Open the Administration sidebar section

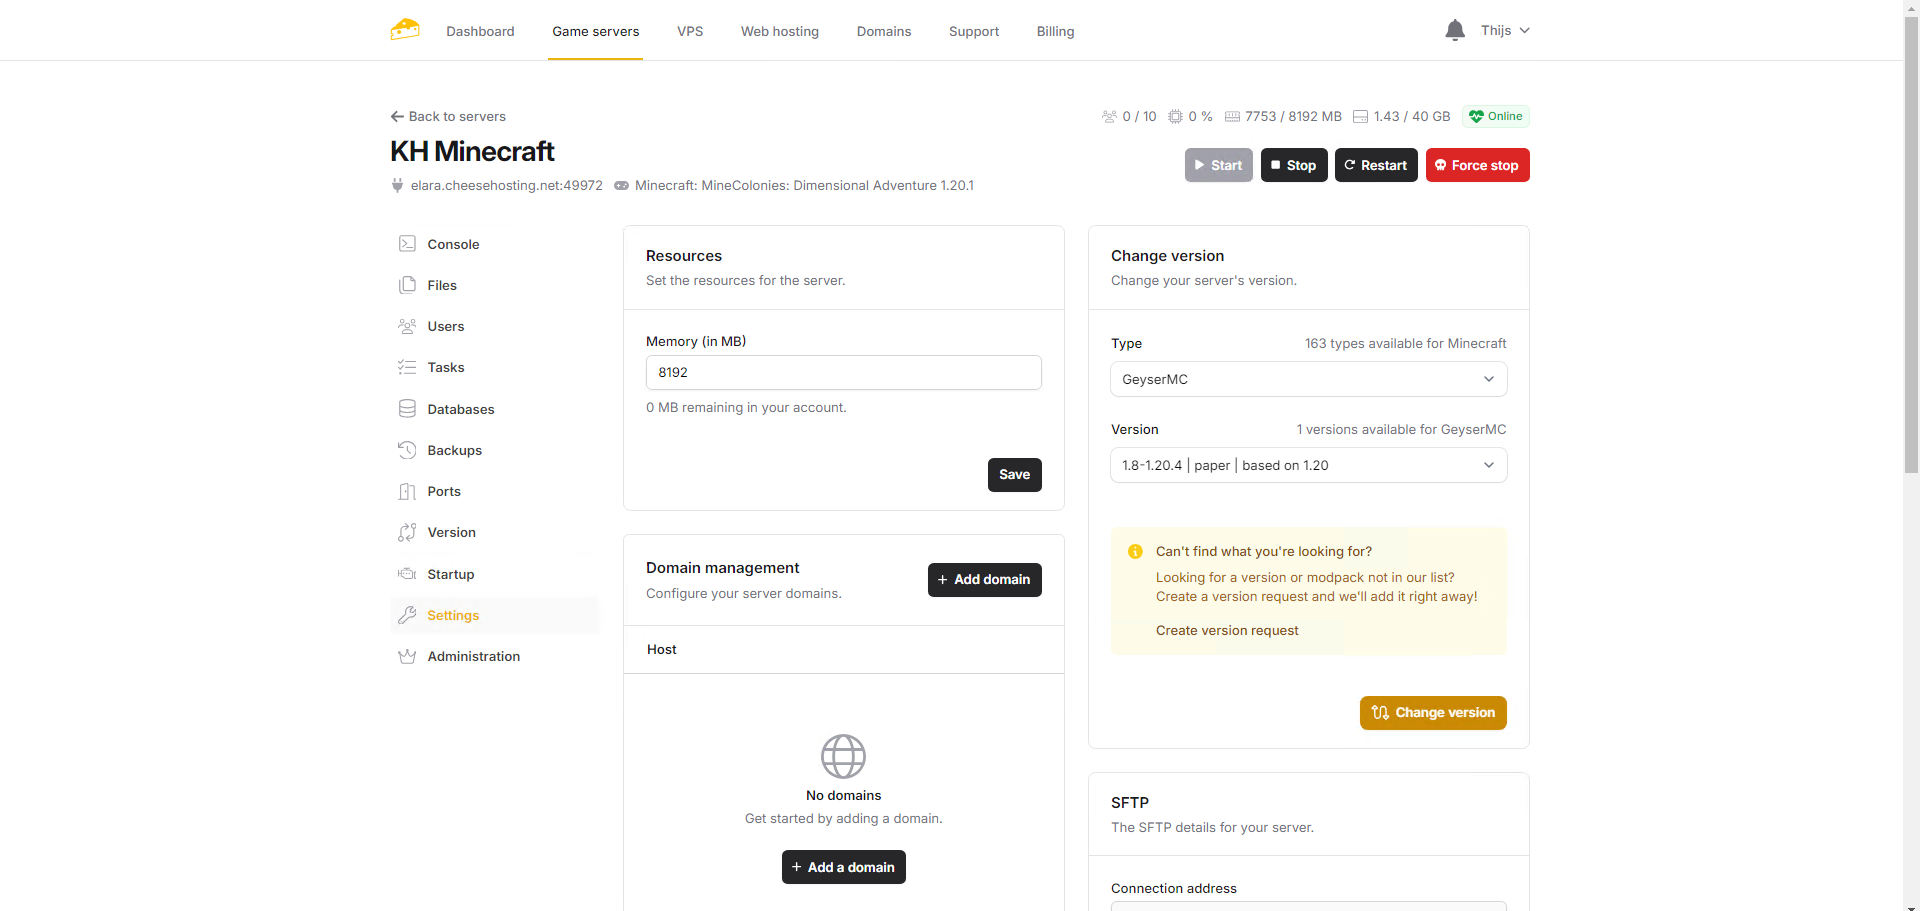[x=473, y=656]
